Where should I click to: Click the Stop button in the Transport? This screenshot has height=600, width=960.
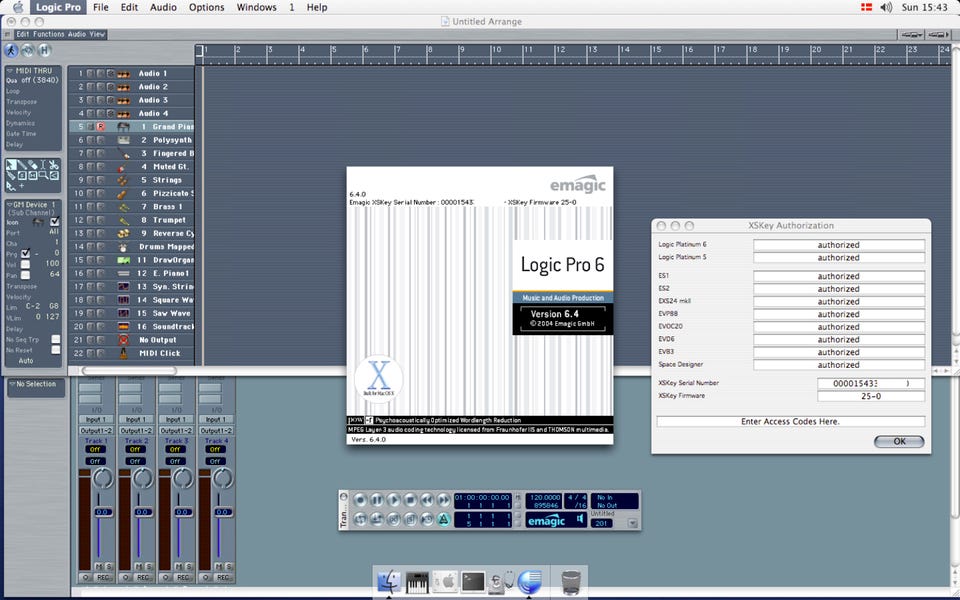point(410,500)
